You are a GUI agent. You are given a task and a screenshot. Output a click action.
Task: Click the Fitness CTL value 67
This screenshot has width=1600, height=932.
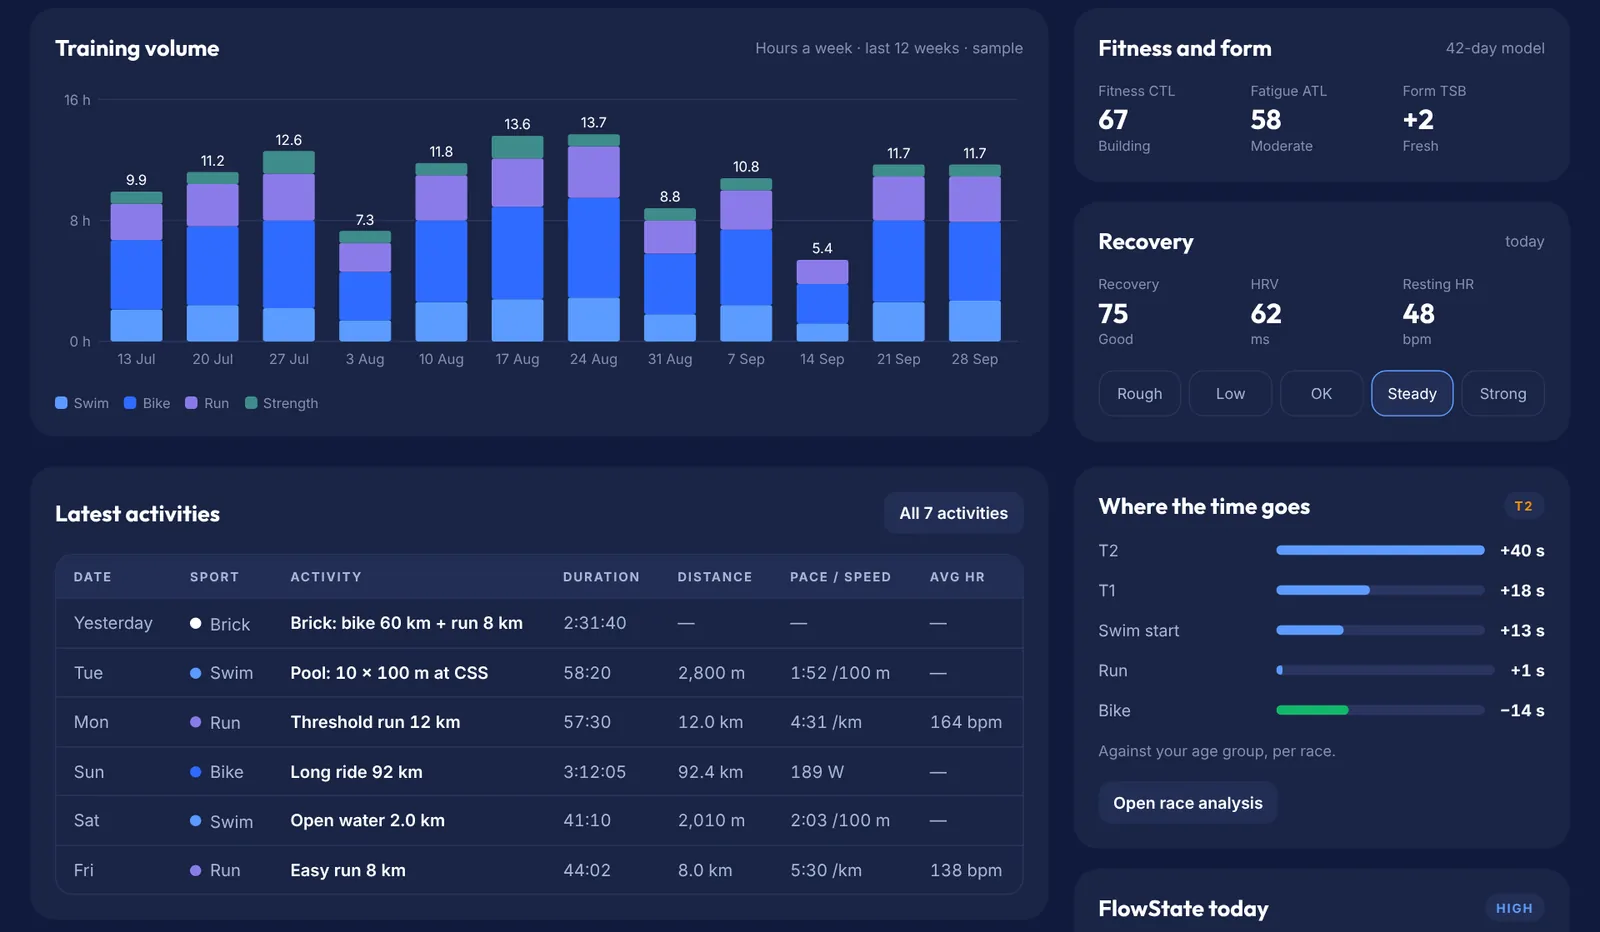[x=1113, y=120]
